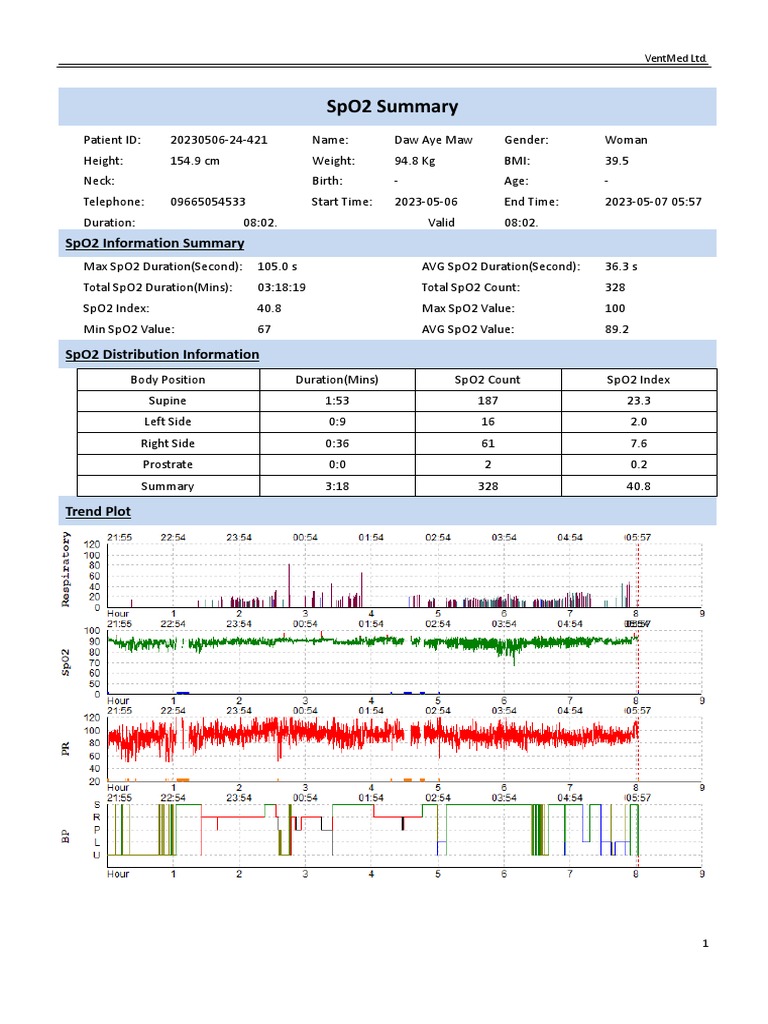Click the page number 1

tap(705, 944)
